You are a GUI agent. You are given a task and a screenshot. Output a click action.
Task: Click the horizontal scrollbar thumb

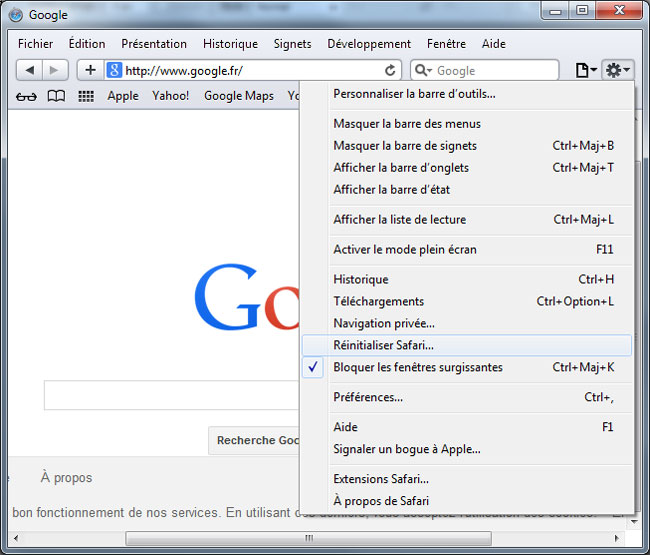tap(308, 538)
